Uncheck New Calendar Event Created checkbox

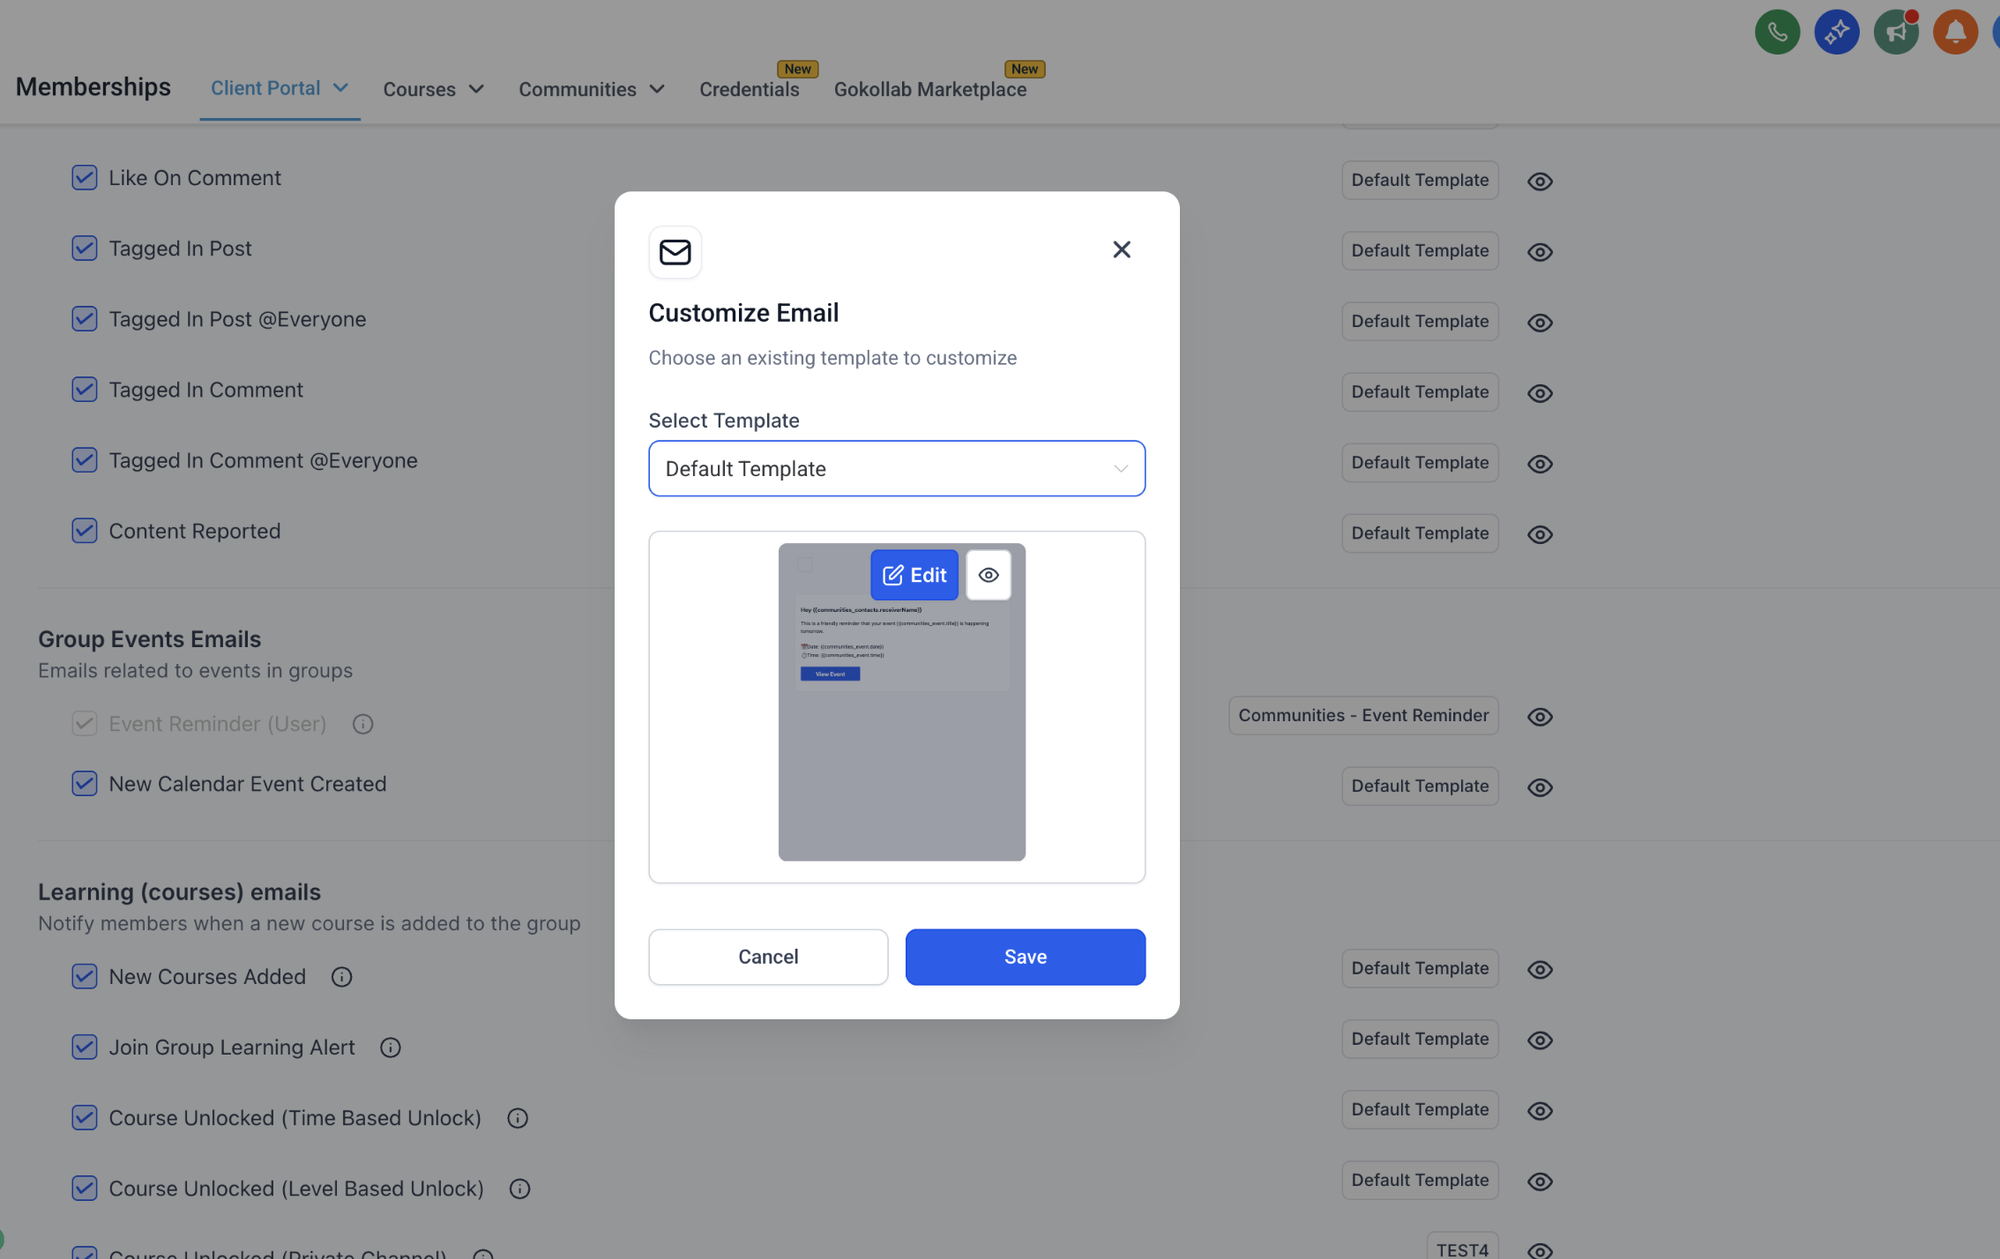pyautogui.click(x=84, y=784)
